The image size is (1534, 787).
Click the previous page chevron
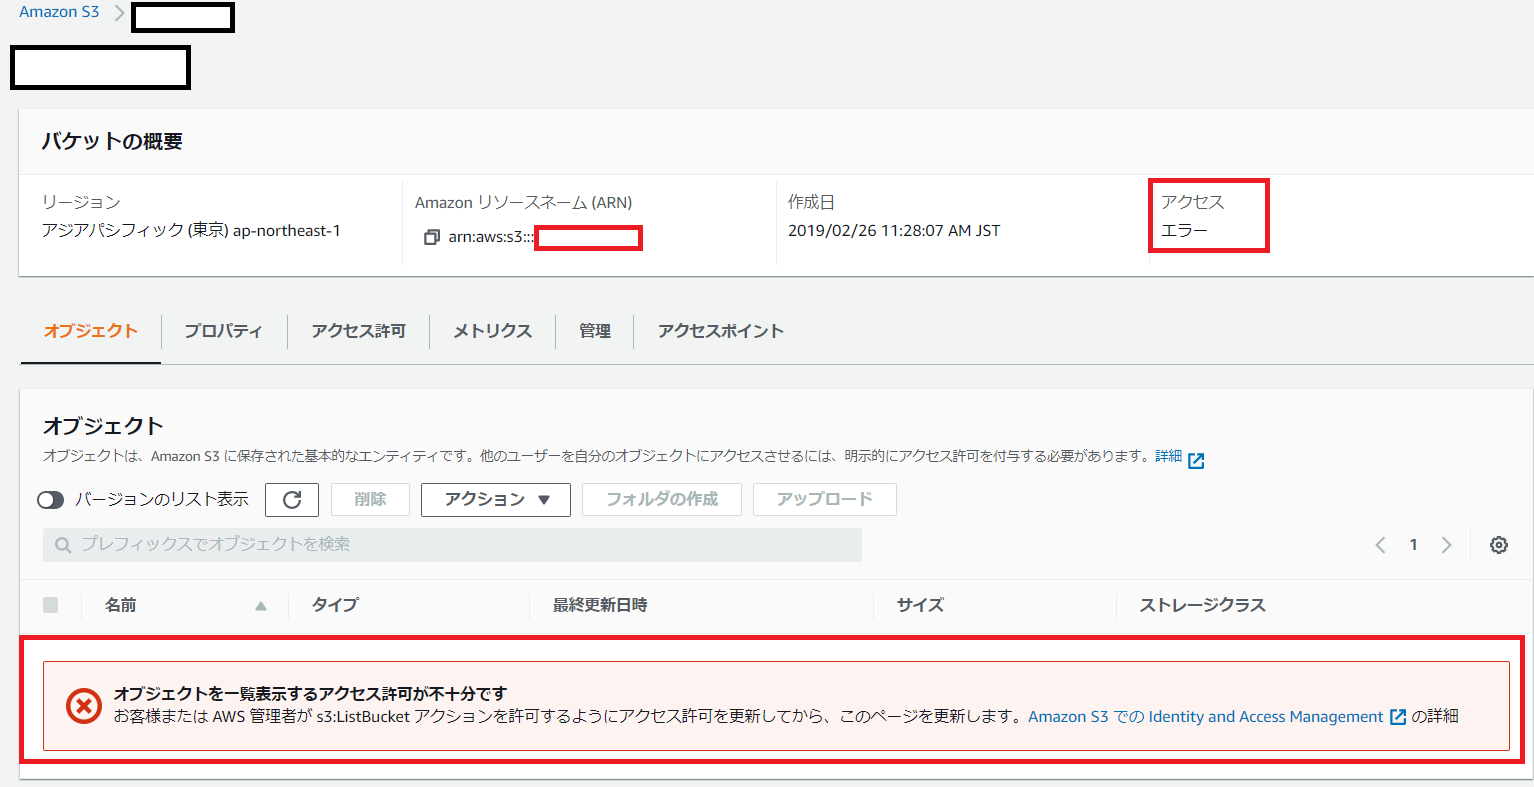click(1380, 544)
